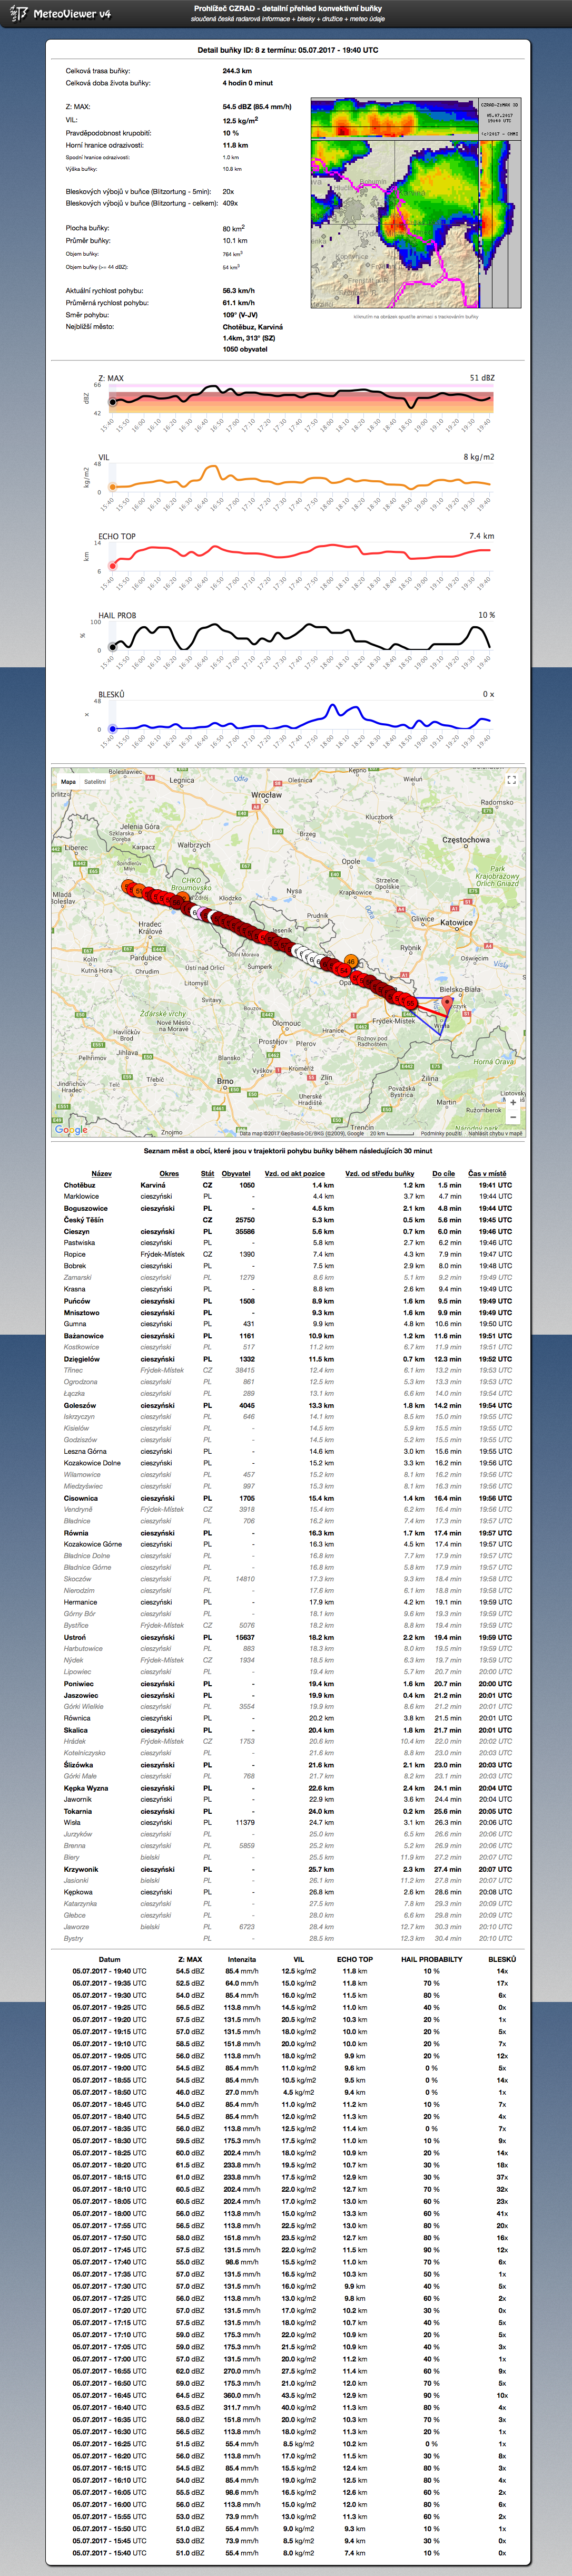This screenshot has width=572, height=2576.
Task: Zoom in on the map
Action: coord(512,1103)
